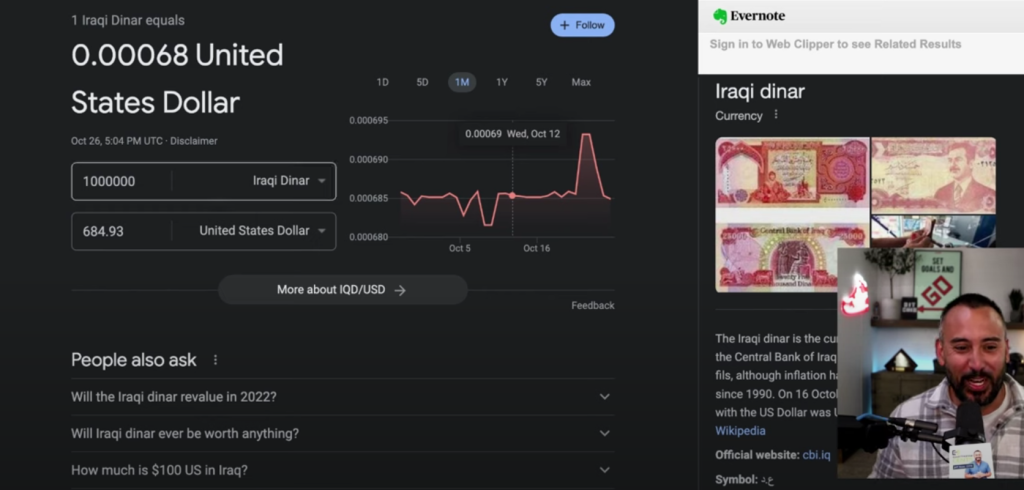
Task: Expand 'How much is $100 US in Iraq?'
Action: pos(343,470)
